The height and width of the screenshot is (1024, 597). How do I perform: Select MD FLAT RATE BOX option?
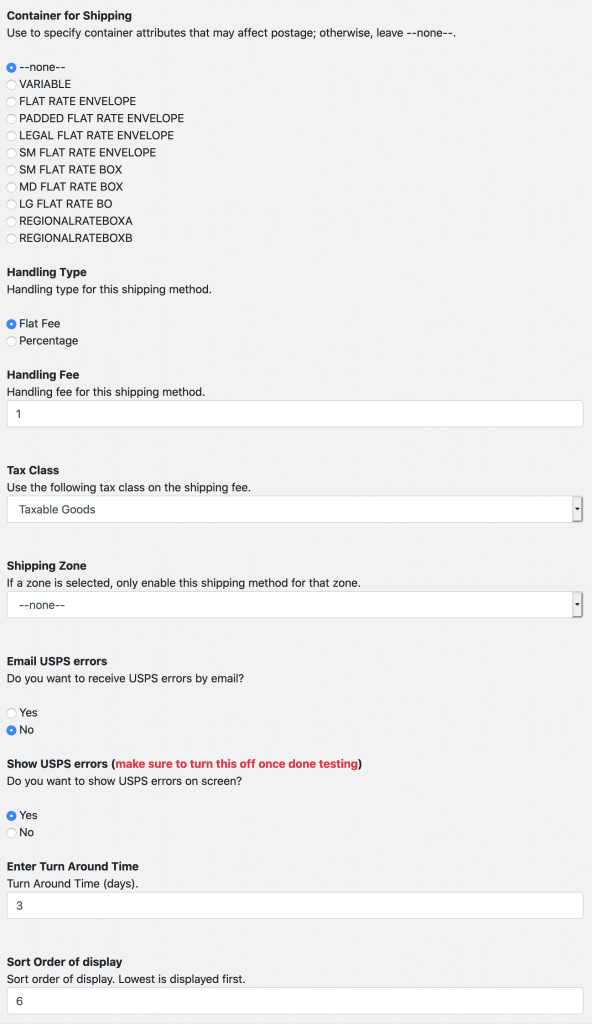tap(11, 187)
